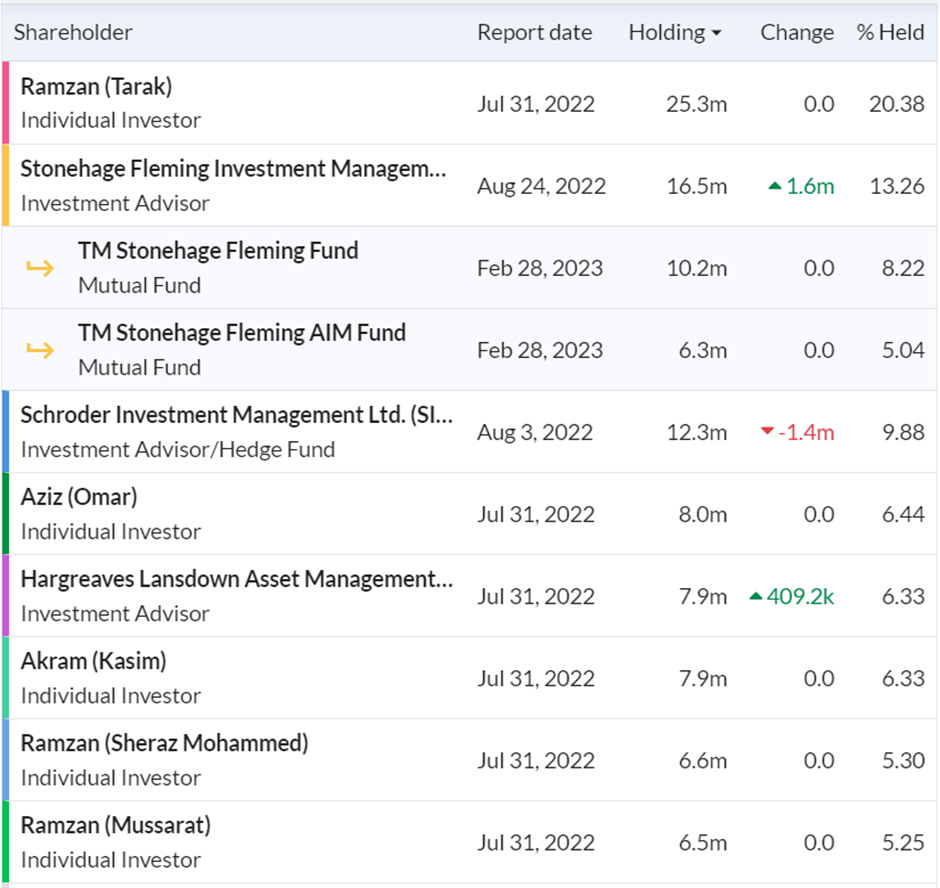940x888 pixels.
Task: Open shareholder Ramzan (Mussarat)
Action: (116, 826)
